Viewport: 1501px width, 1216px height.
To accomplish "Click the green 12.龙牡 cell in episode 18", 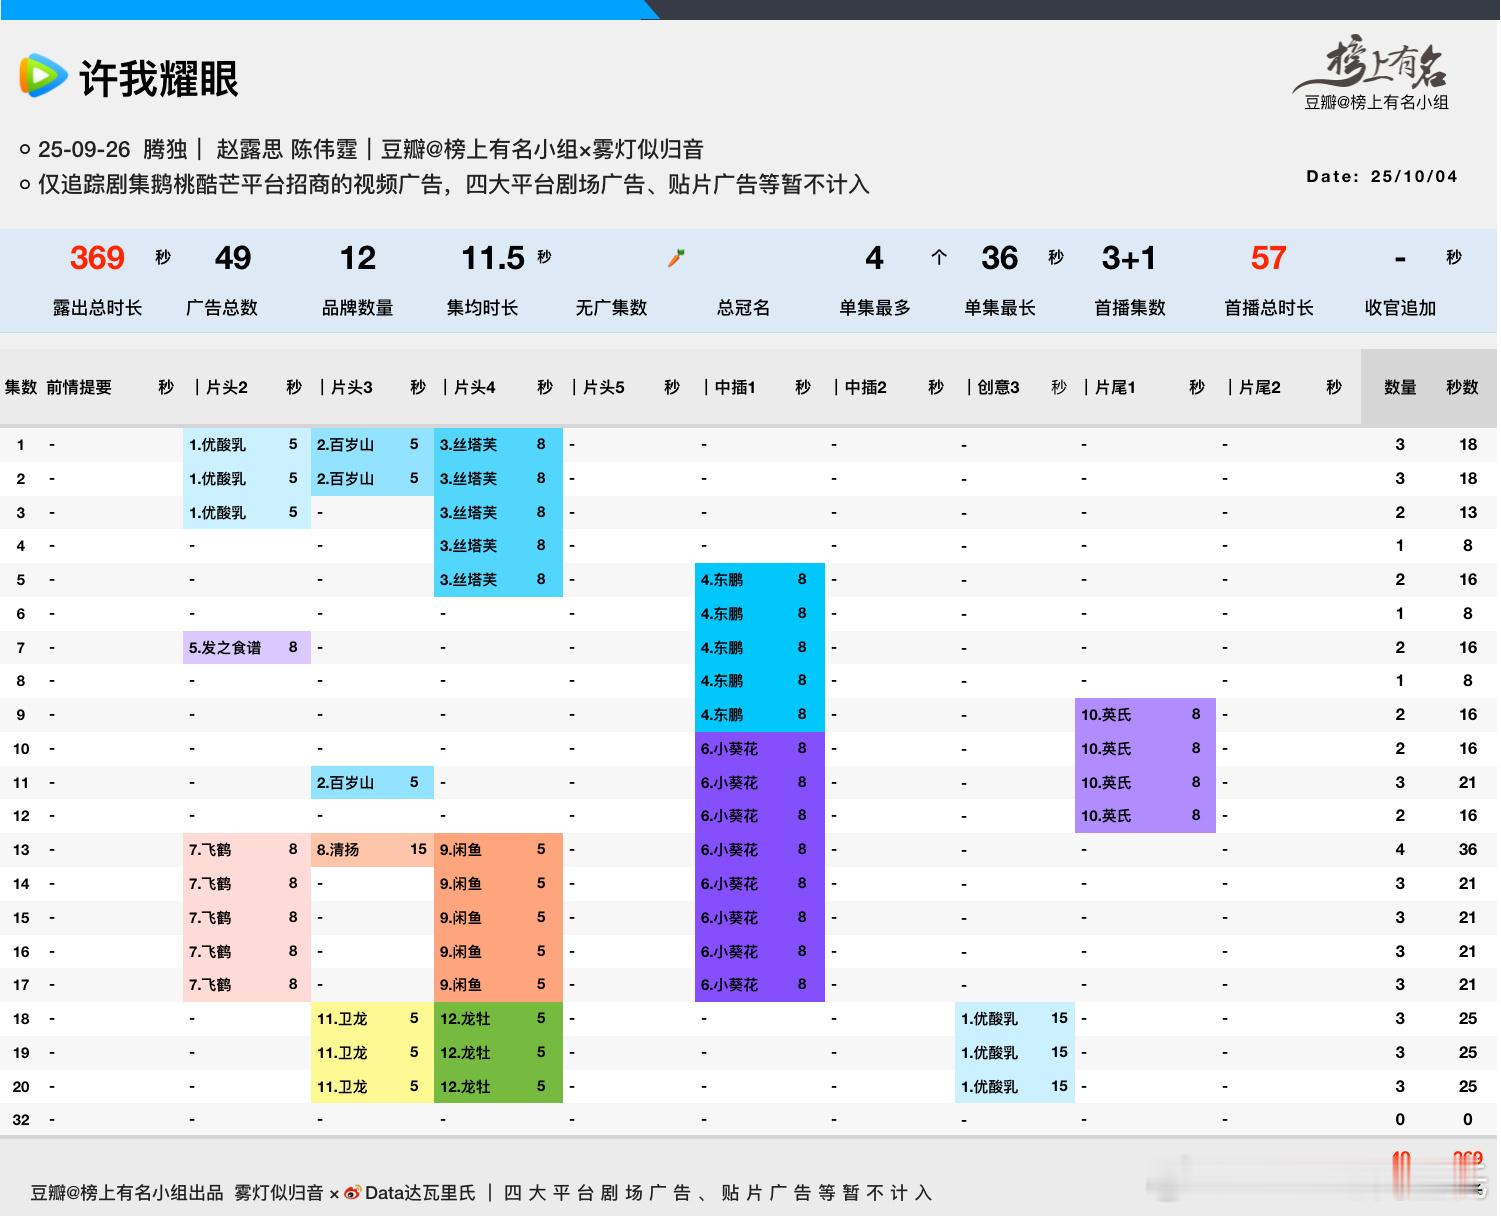I will tap(465, 1019).
